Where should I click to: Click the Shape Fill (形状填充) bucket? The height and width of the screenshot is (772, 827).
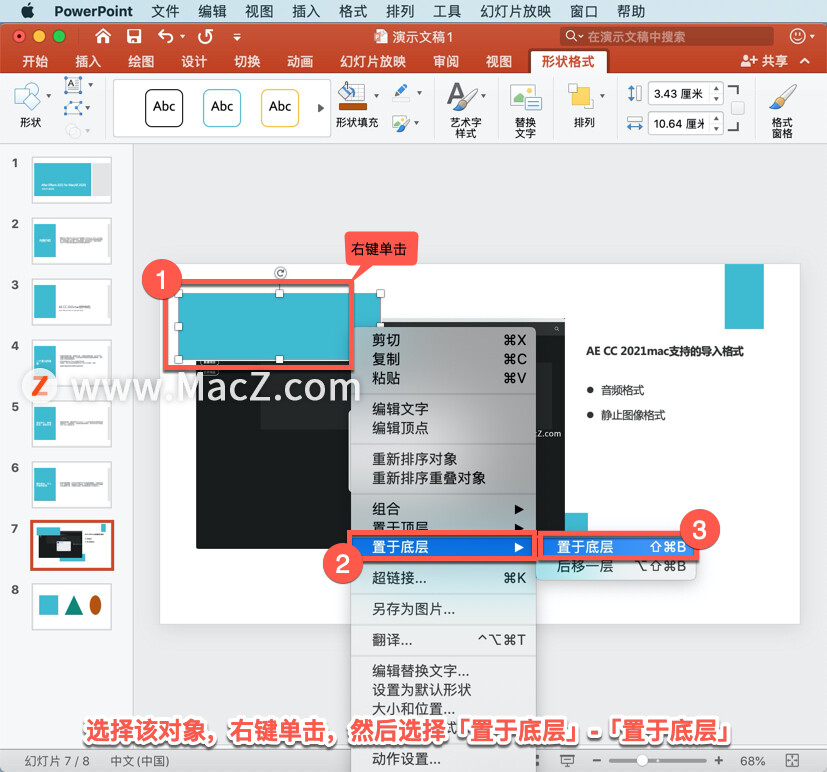(x=352, y=96)
